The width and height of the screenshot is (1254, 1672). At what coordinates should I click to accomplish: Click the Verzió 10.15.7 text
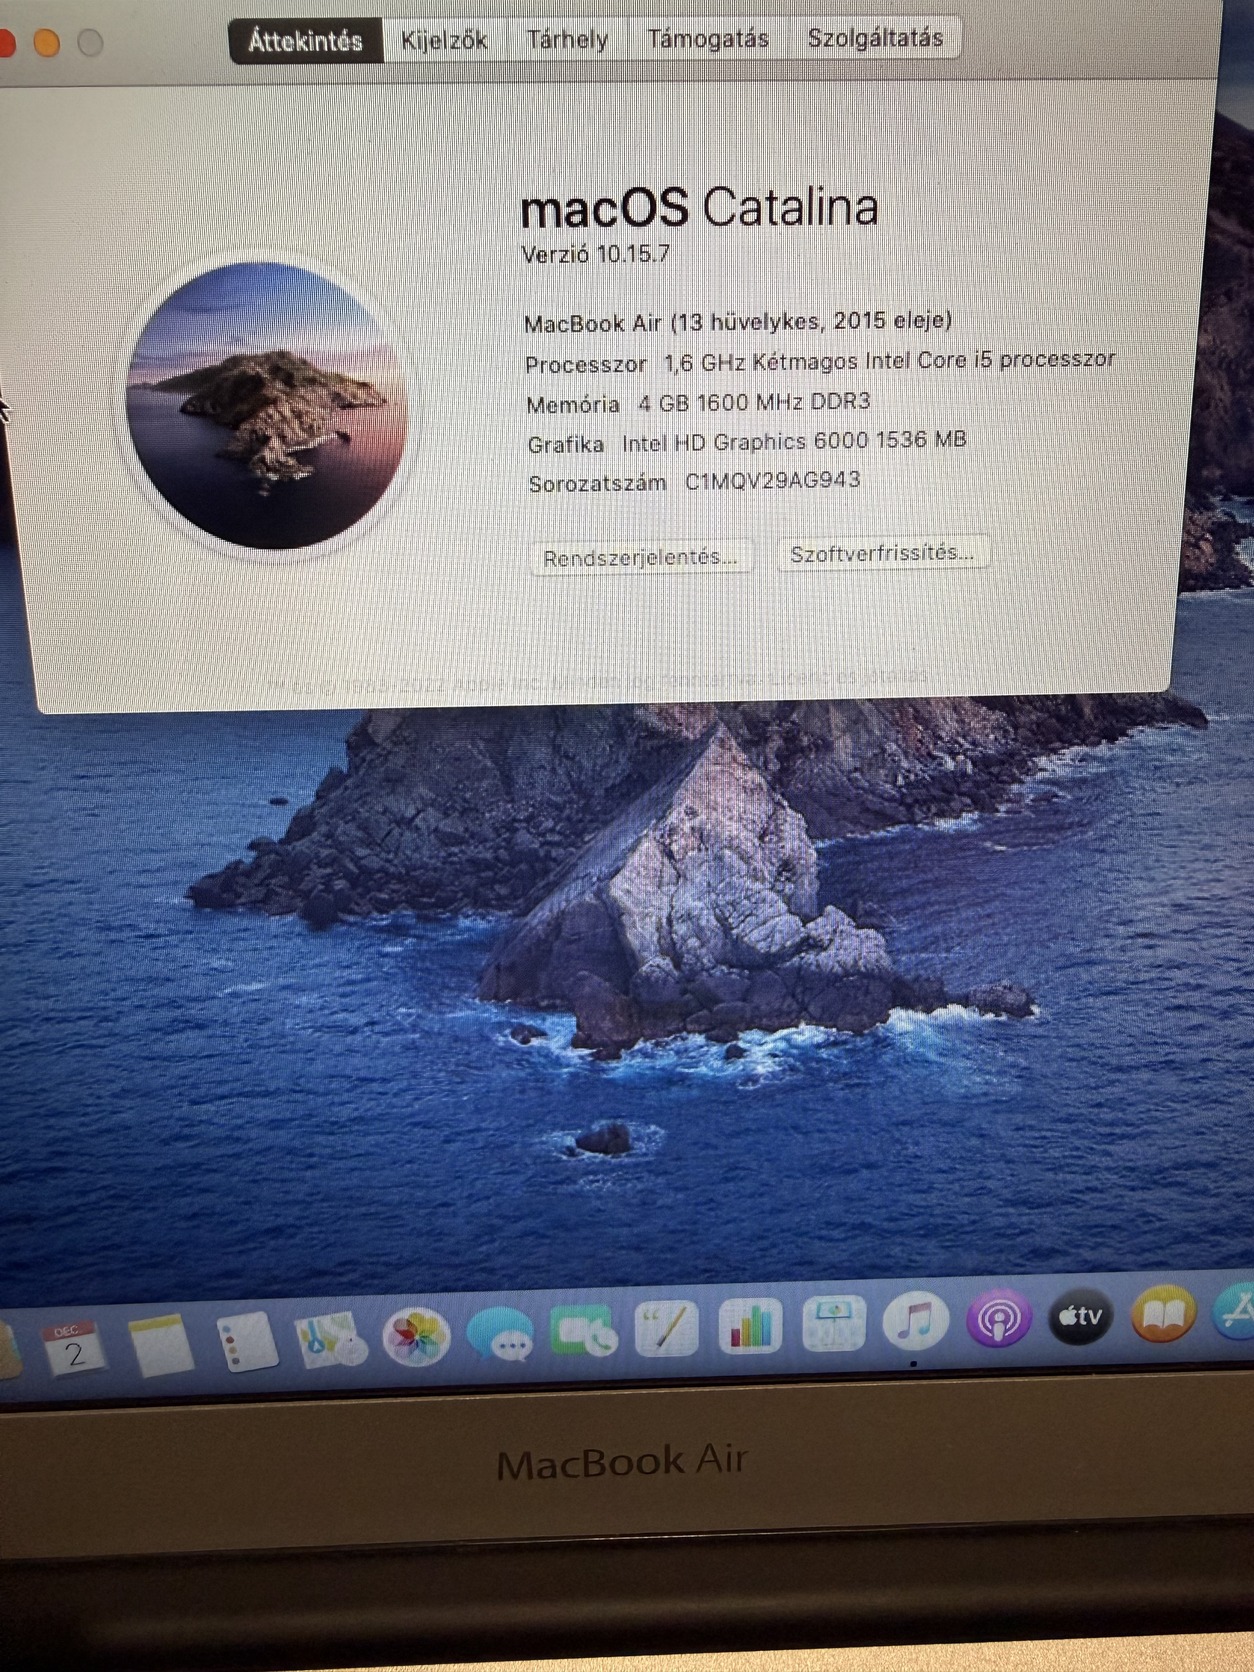(x=596, y=254)
